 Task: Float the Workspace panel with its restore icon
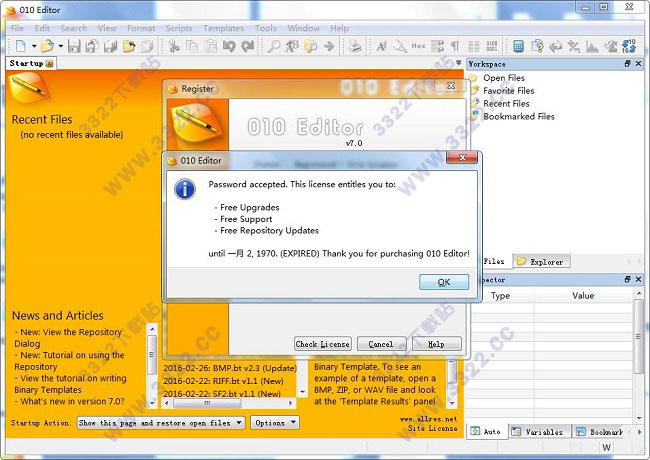tap(627, 63)
